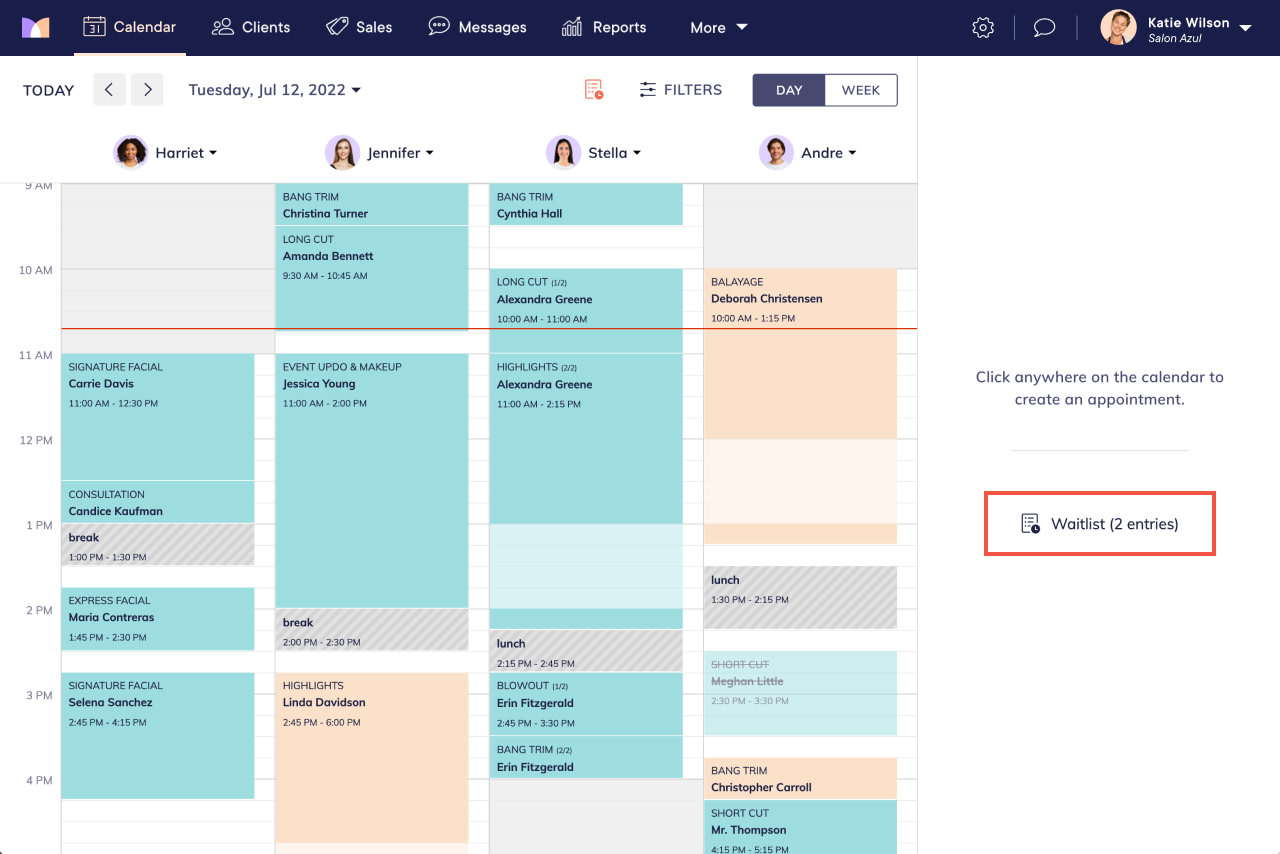Image resolution: width=1280 pixels, height=854 pixels.
Task: Open the Clients section icon
Action: [x=222, y=27]
